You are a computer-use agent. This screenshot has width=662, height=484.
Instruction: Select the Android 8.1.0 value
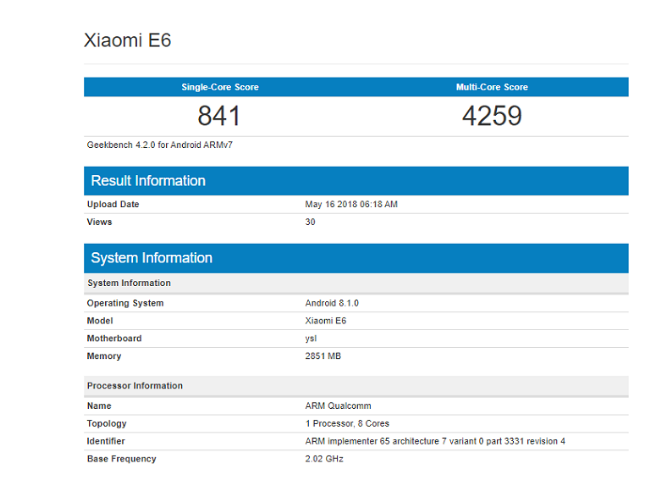(x=332, y=303)
